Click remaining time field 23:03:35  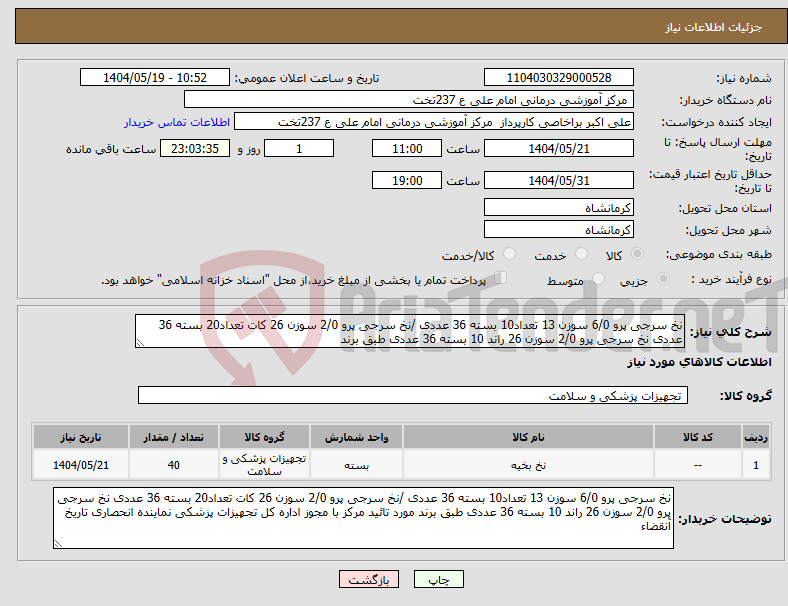pos(195,148)
